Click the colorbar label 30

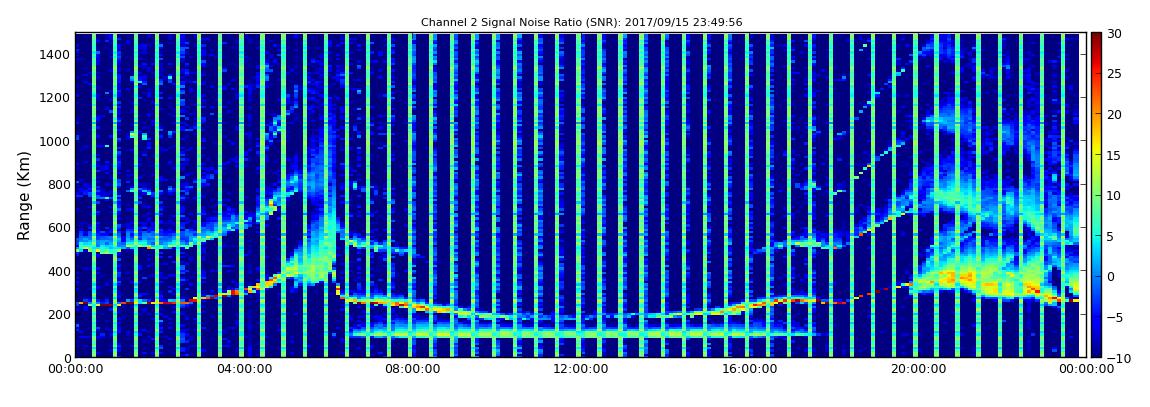pyautogui.click(x=1115, y=33)
